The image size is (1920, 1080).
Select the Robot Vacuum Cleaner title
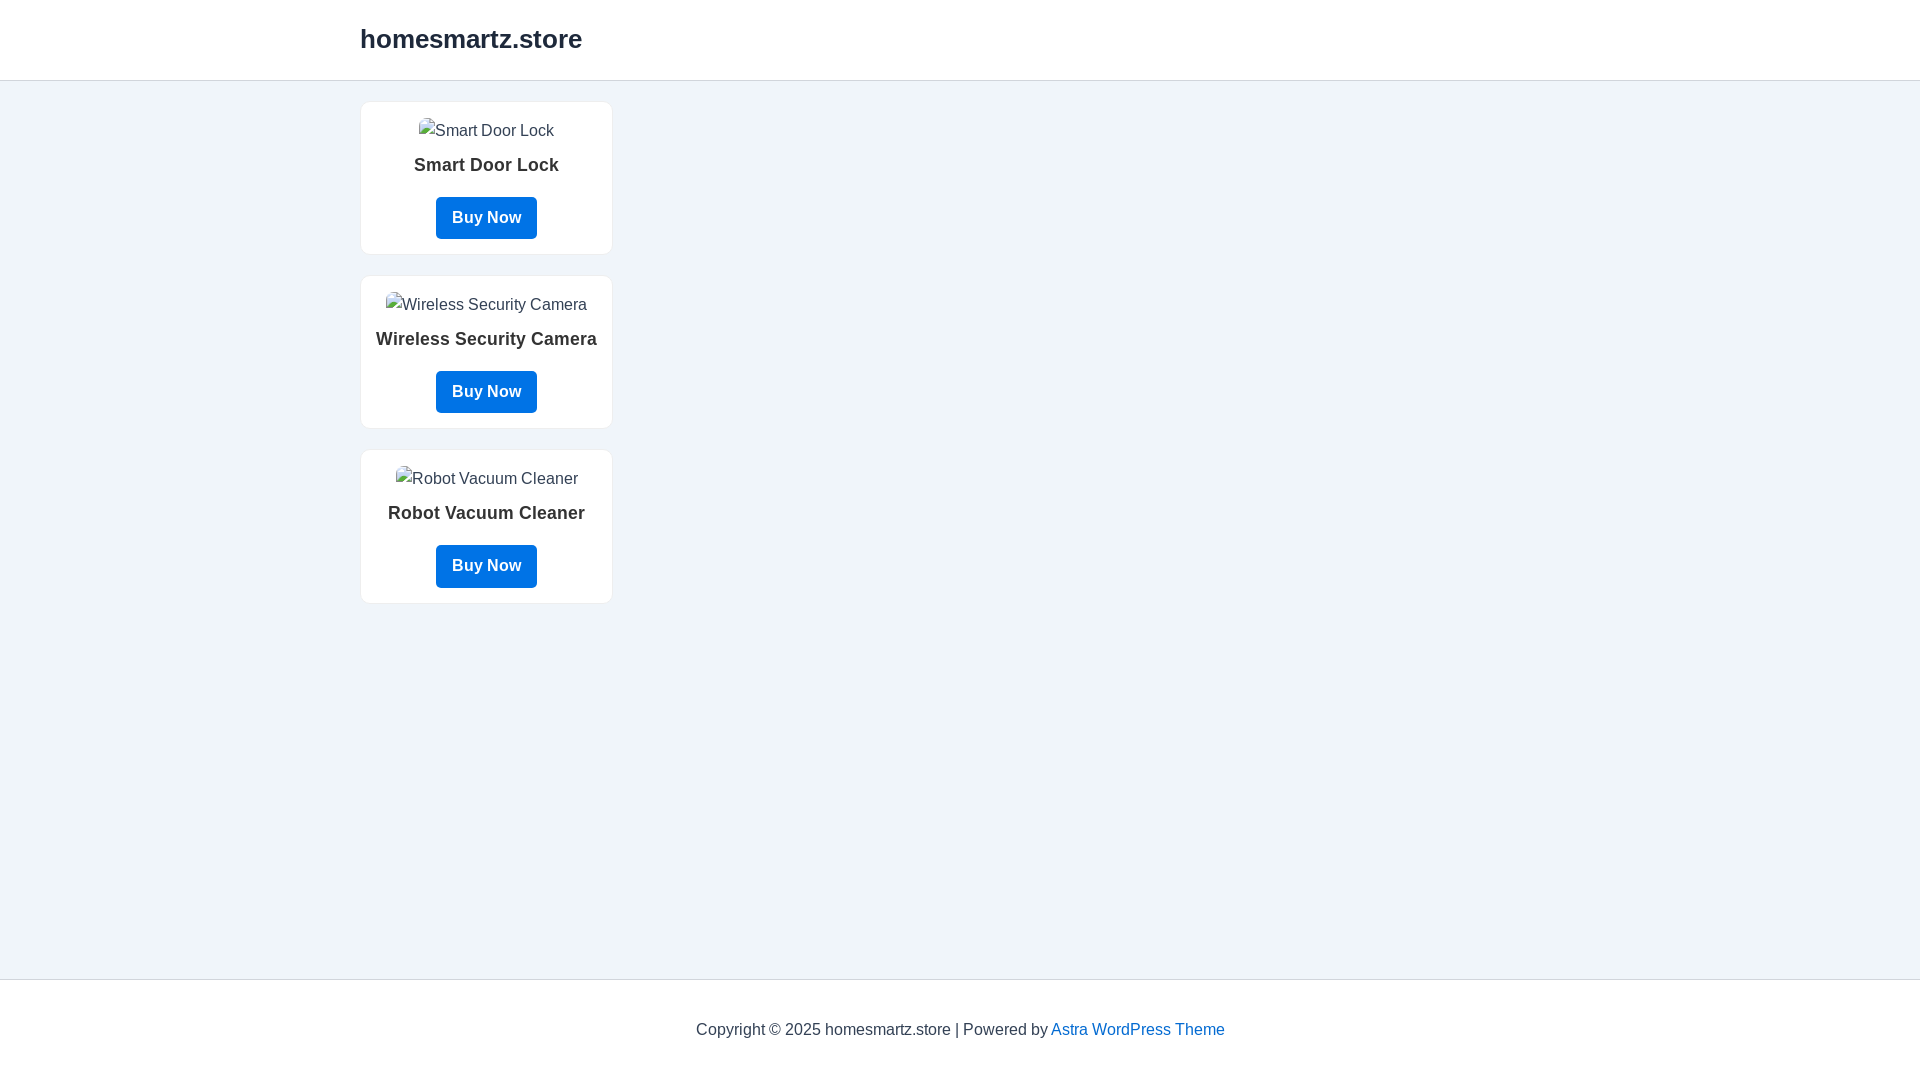point(486,513)
